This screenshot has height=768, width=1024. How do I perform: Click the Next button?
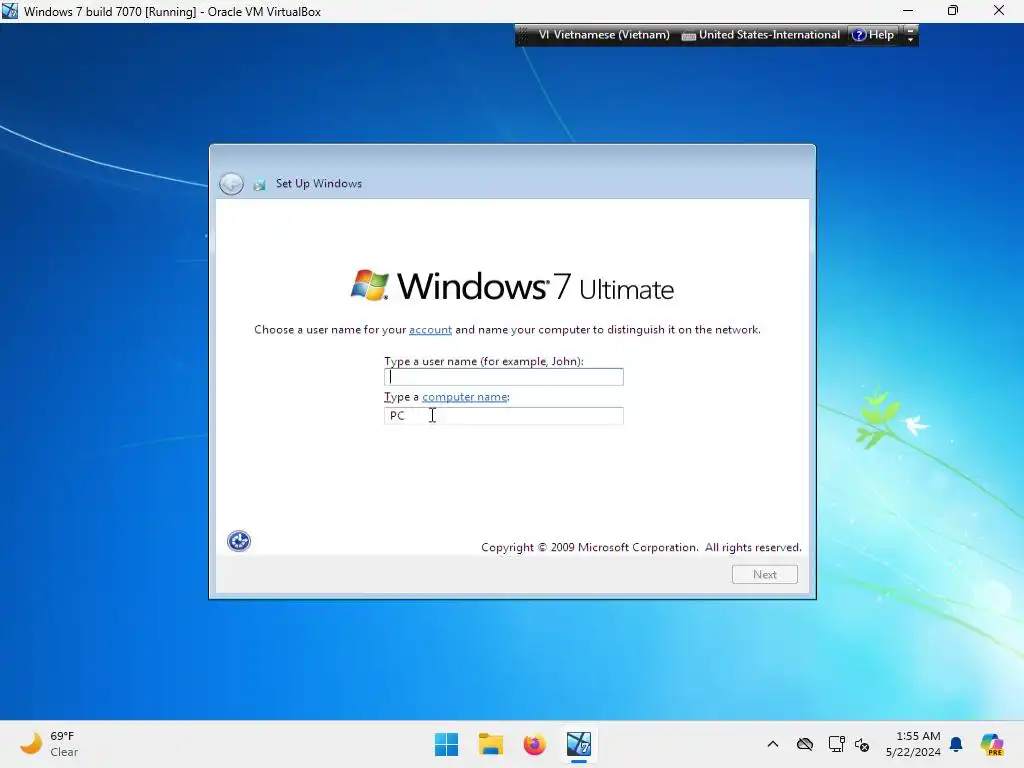(x=765, y=575)
